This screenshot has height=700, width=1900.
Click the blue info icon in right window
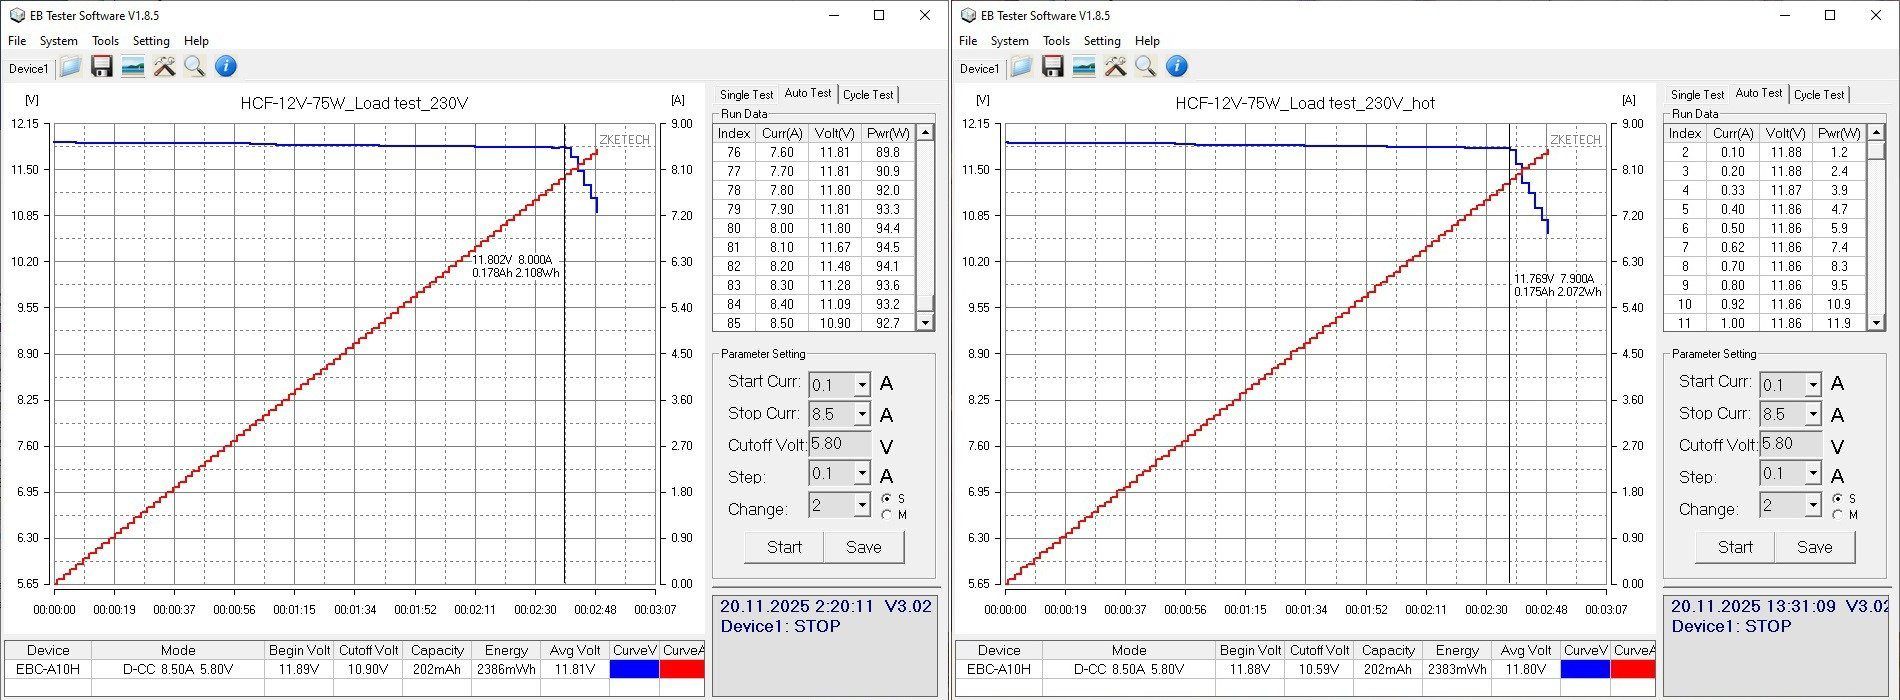[x=1177, y=67]
